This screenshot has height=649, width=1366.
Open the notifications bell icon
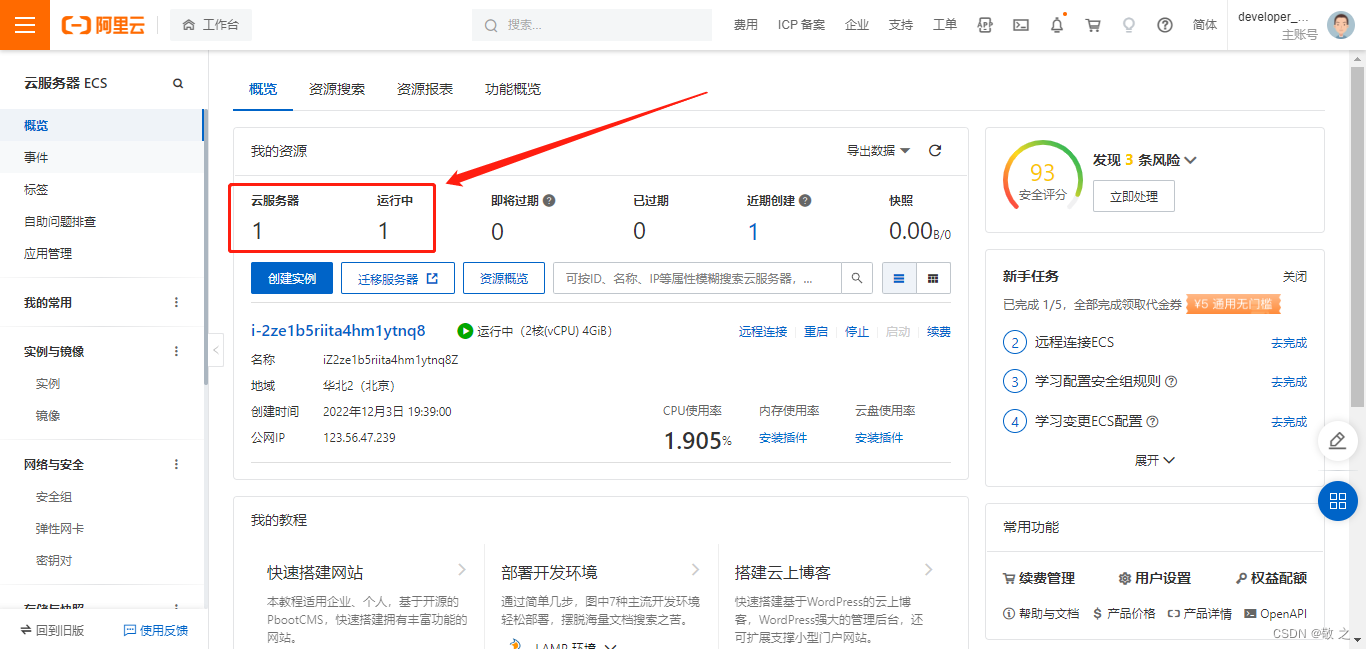(x=1056, y=24)
